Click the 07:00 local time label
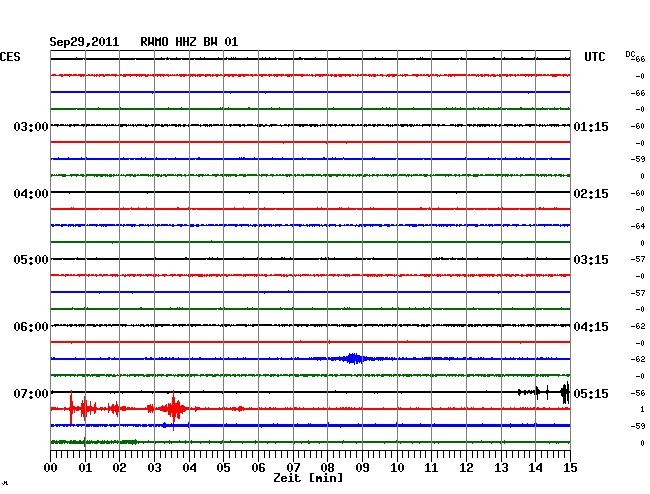The width and height of the screenshot is (650, 494). point(31,393)
